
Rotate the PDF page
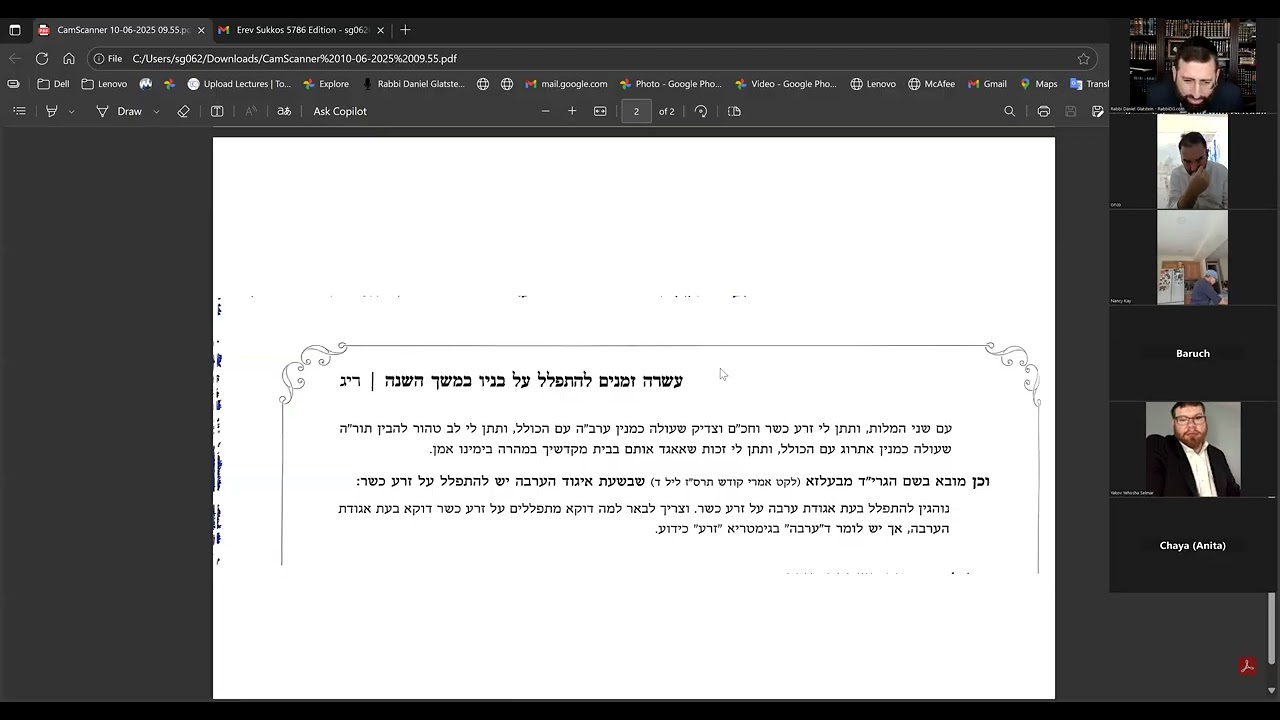pyautogui.click(x=701, y=111)
